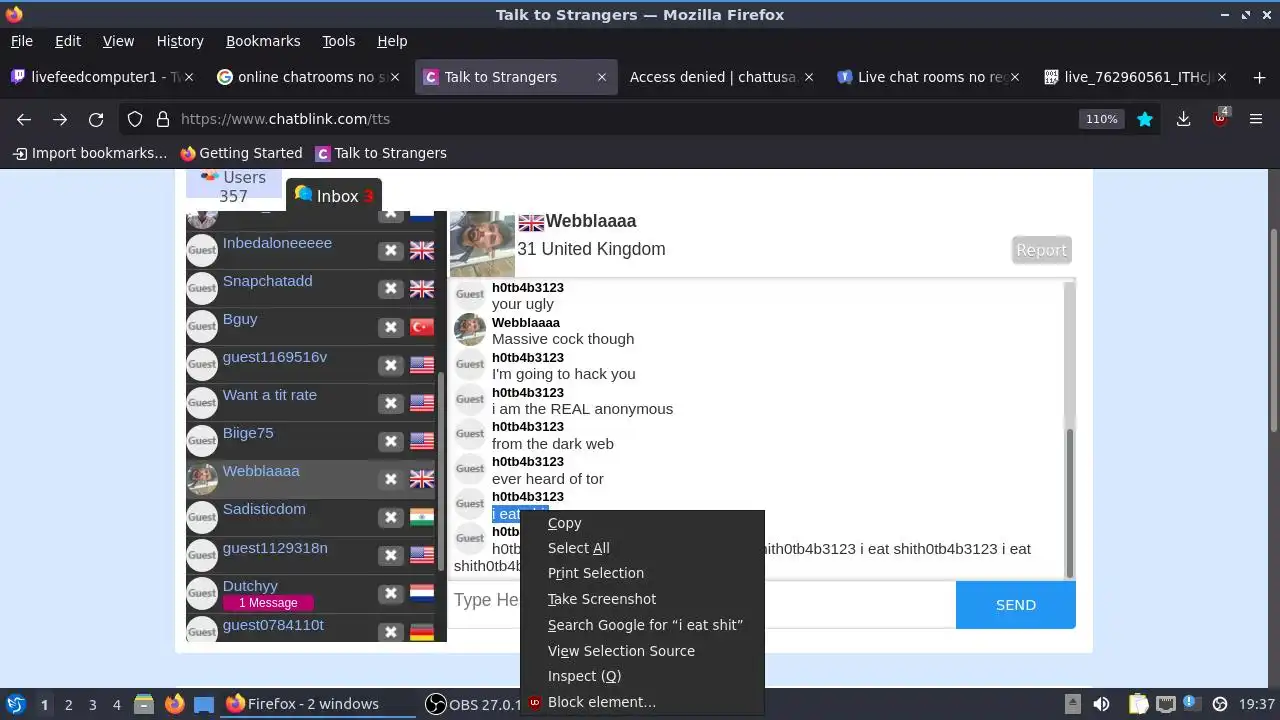The image size is (1280, 720).
Task: Click the Netherlands flag beside Dutchyy
Action: tap(422, 593)
